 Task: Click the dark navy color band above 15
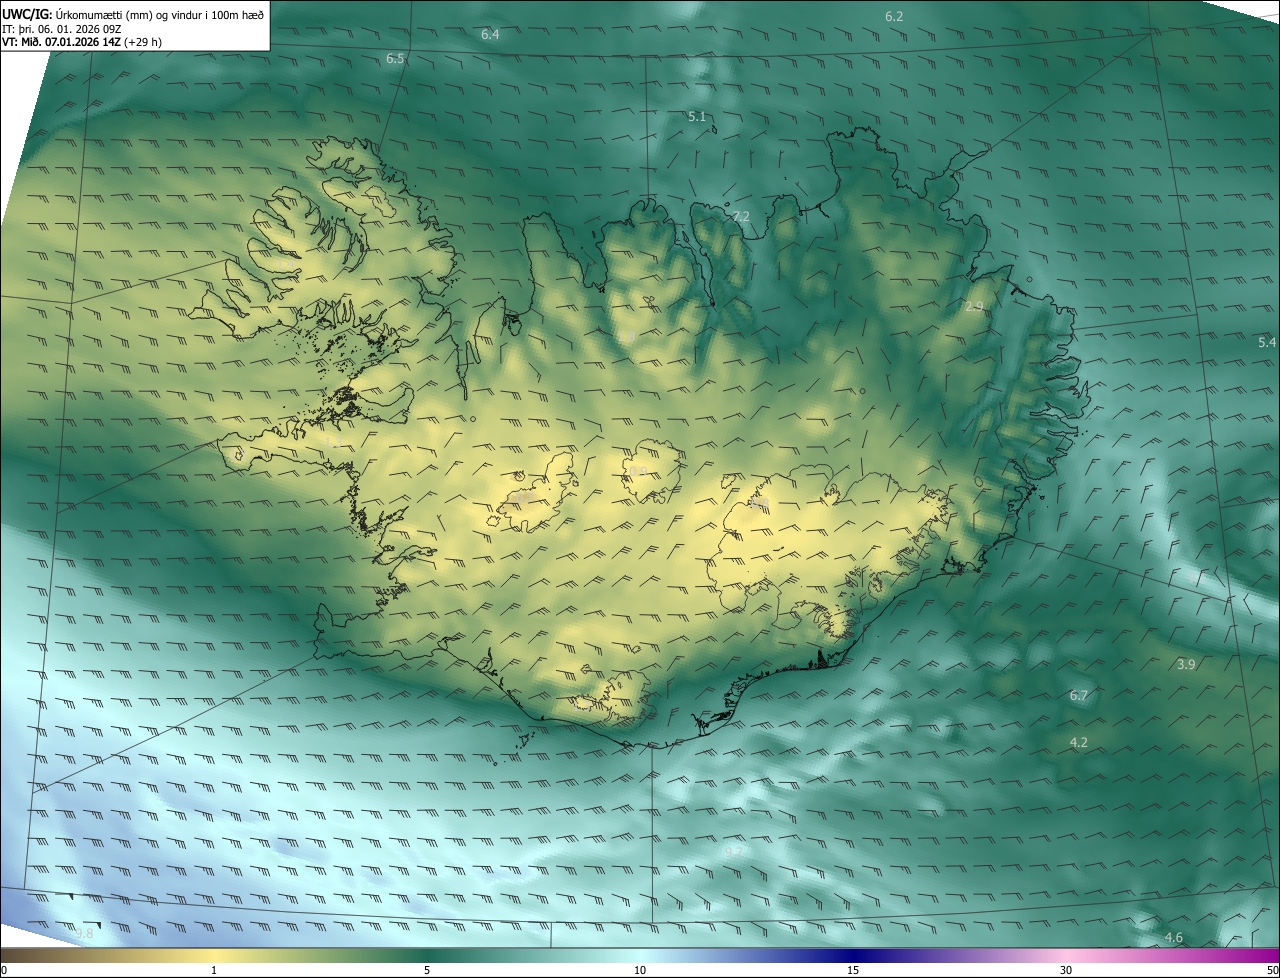(x=853, y=955)
